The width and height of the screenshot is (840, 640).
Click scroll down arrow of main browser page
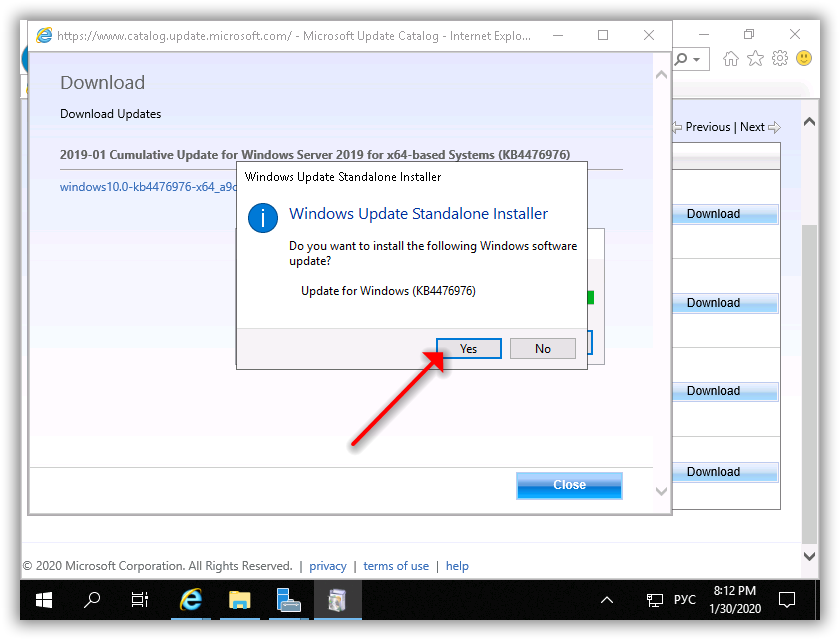[809, 556]
